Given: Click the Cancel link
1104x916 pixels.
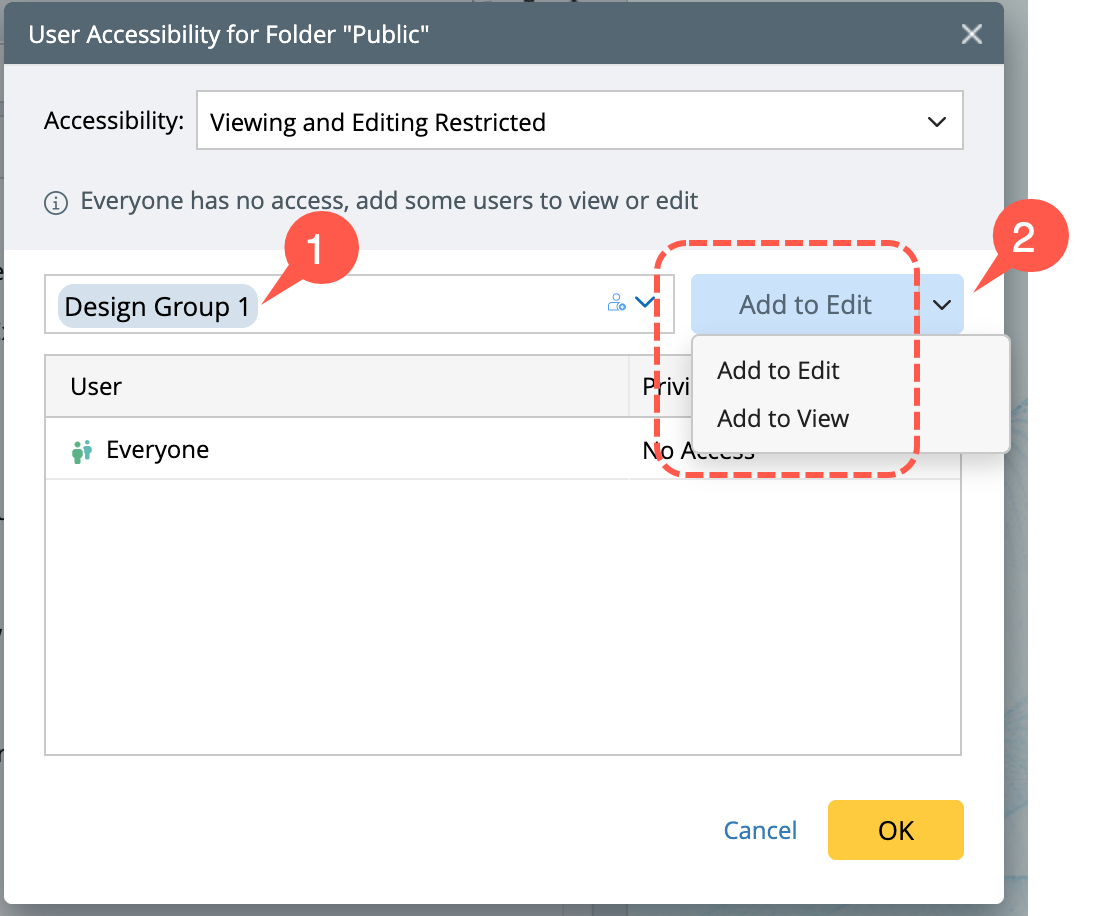Looking at the screenshot, I should (760, 830).
